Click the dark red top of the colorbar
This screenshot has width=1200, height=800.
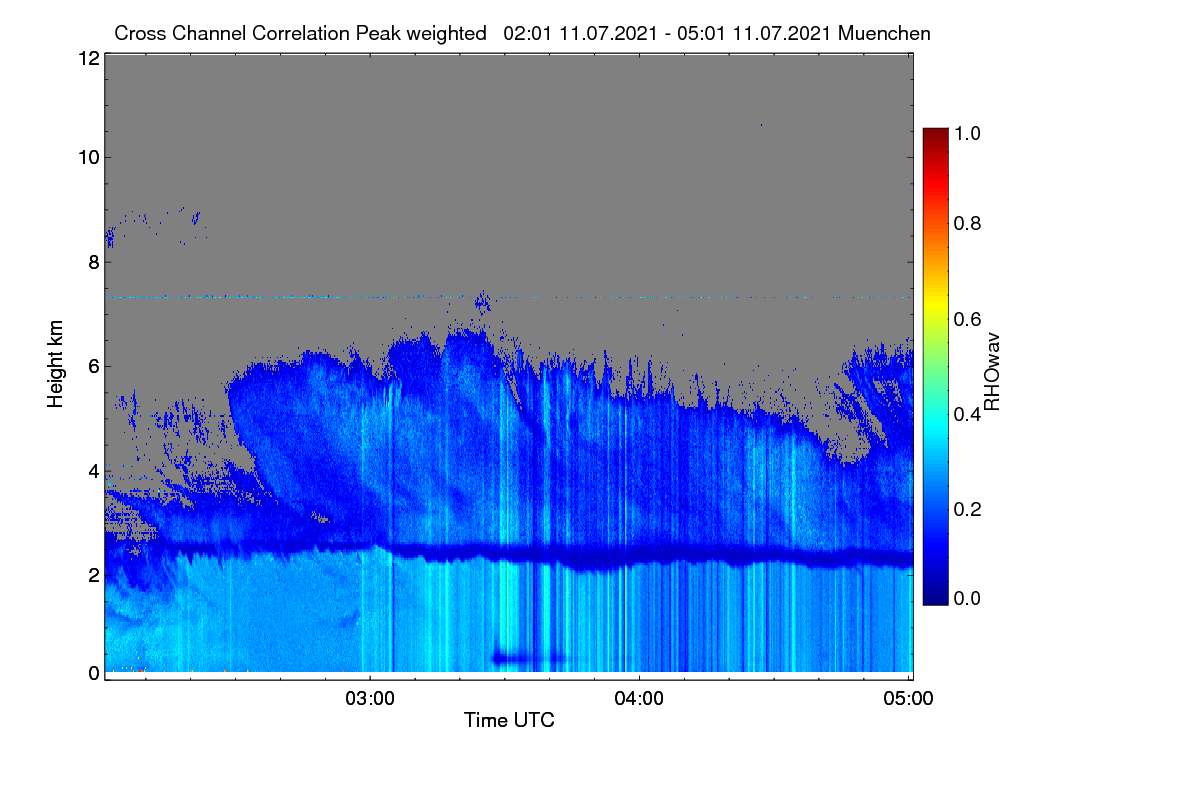pyautogui.click(x=934, y=135)
